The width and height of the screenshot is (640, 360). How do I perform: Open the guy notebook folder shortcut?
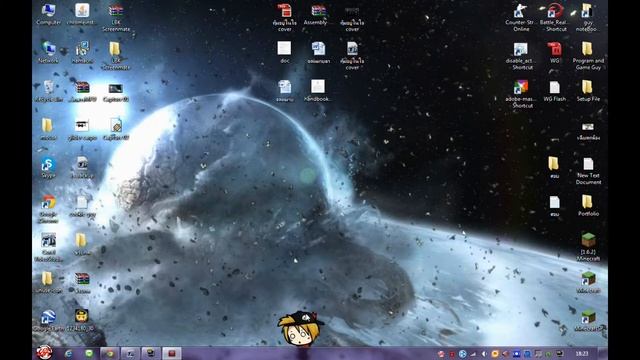tap(587, 17)
